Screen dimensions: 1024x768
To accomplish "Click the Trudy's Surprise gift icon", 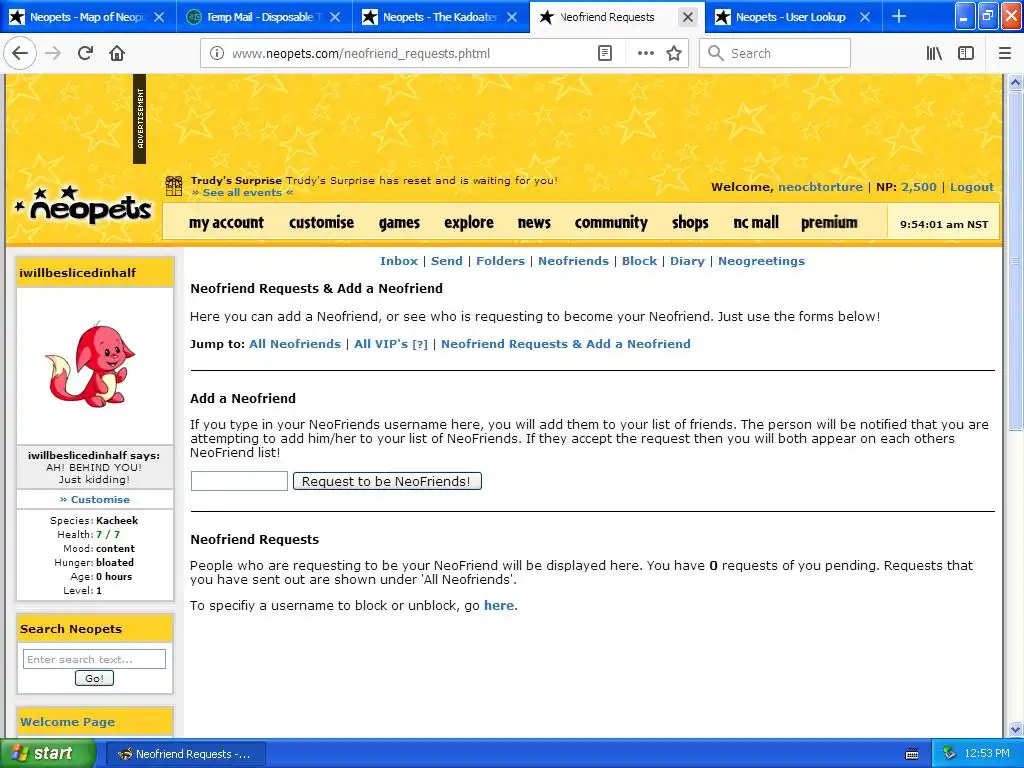I will 174,186.
